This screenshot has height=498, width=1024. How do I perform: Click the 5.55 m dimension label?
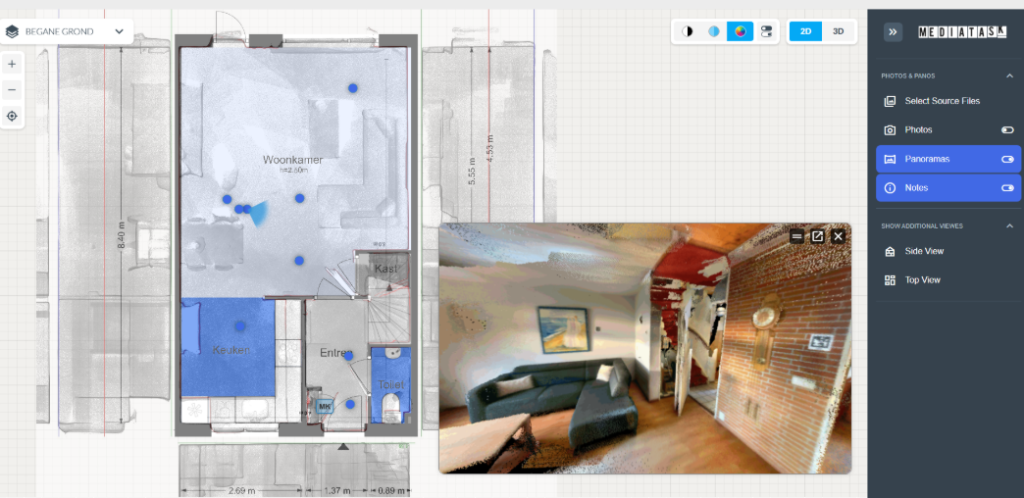pos(472,170)
